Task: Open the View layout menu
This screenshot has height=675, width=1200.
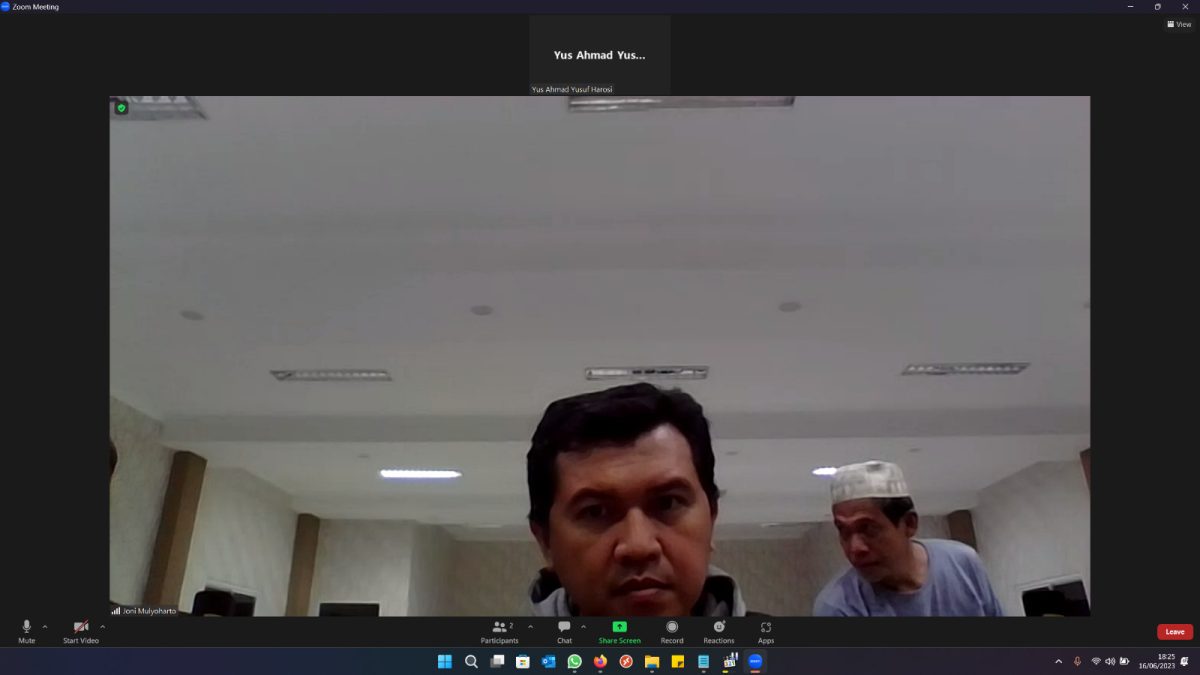Action: coord(1179,24)
